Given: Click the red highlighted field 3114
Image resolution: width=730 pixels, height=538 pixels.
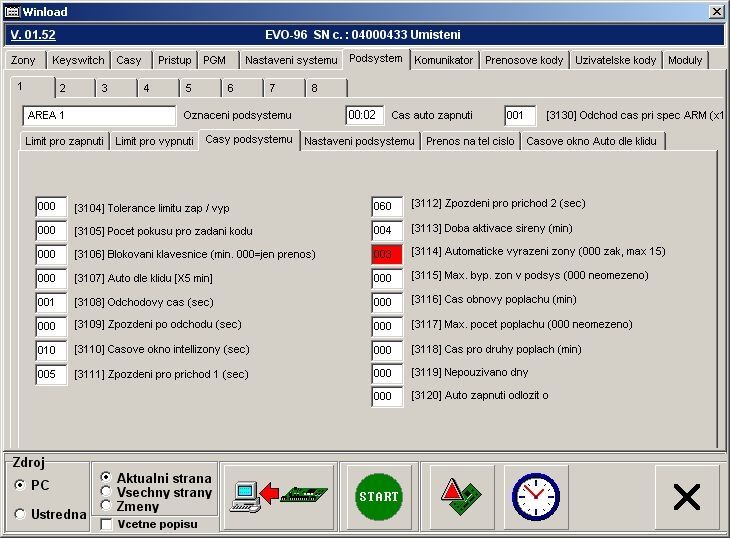Looking at the screenshot, I should [386, 255].
